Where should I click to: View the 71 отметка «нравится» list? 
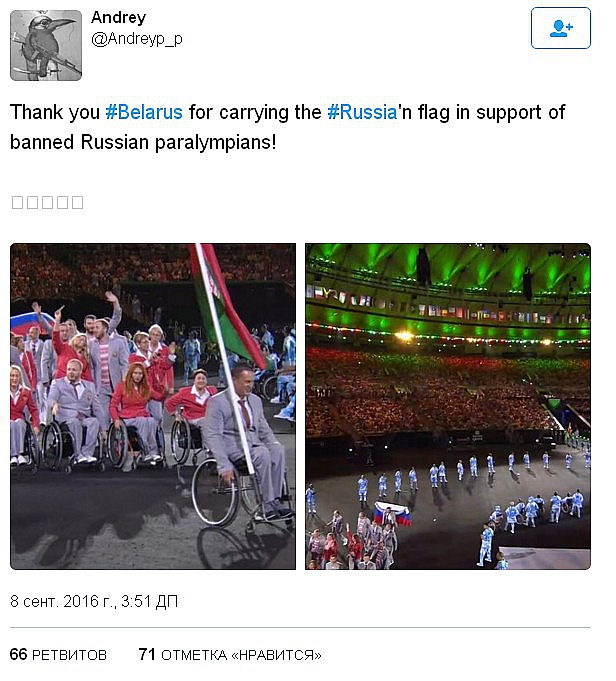(x=230, y=655)
